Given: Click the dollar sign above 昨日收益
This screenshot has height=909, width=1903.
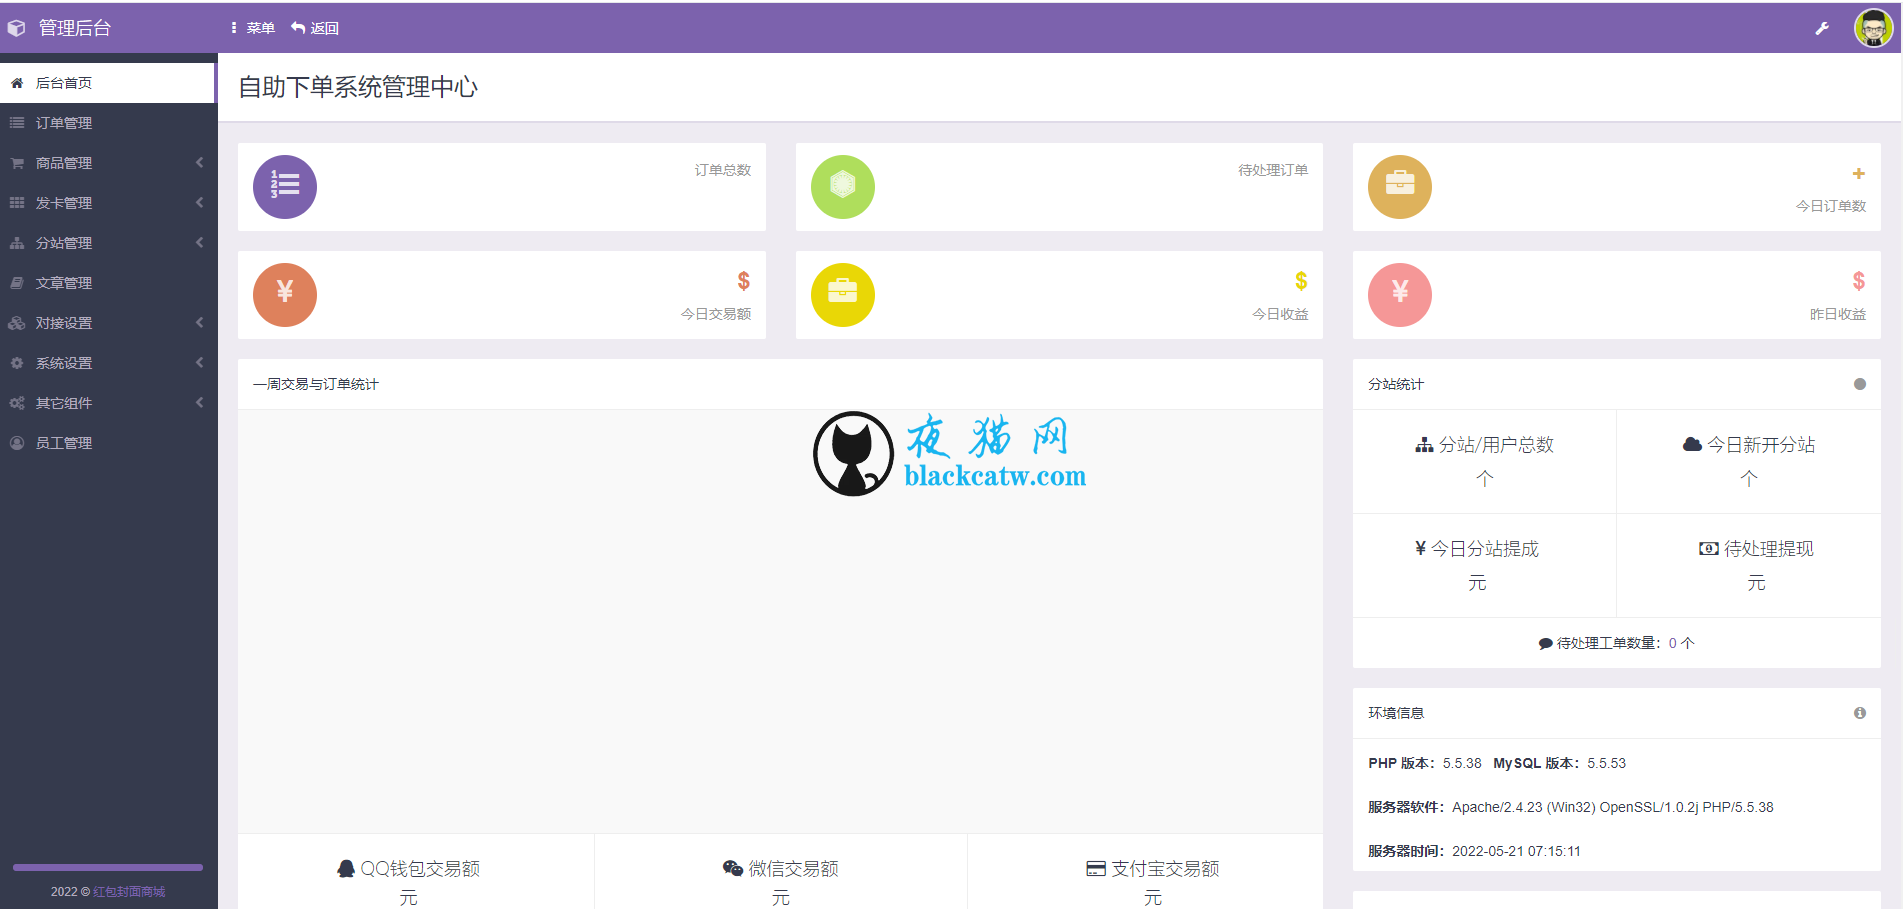Looking at the screenshot, I should coord(1859,281).
